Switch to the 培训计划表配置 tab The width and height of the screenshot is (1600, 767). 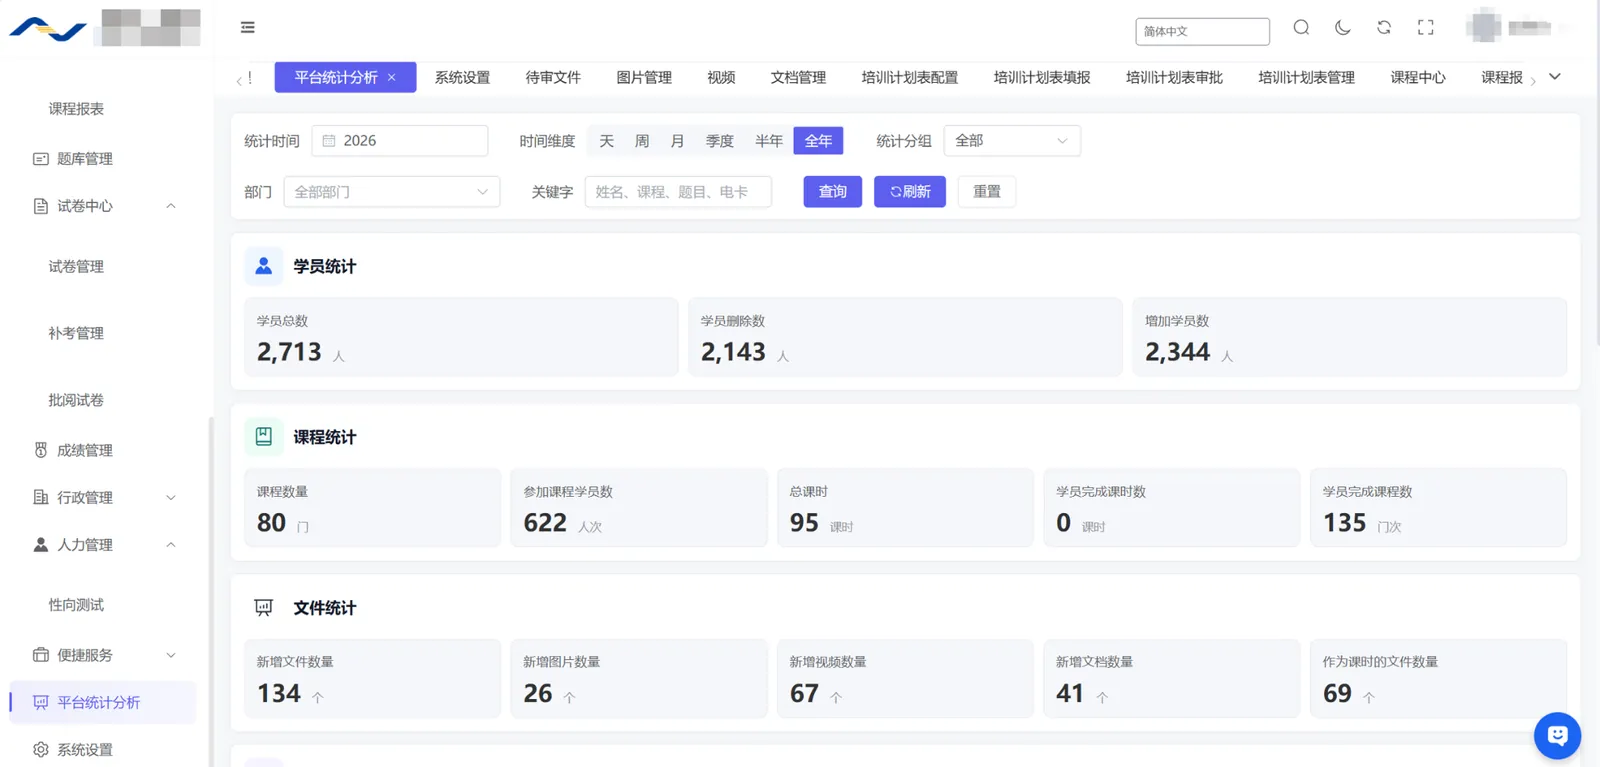(x=910, y=77)
